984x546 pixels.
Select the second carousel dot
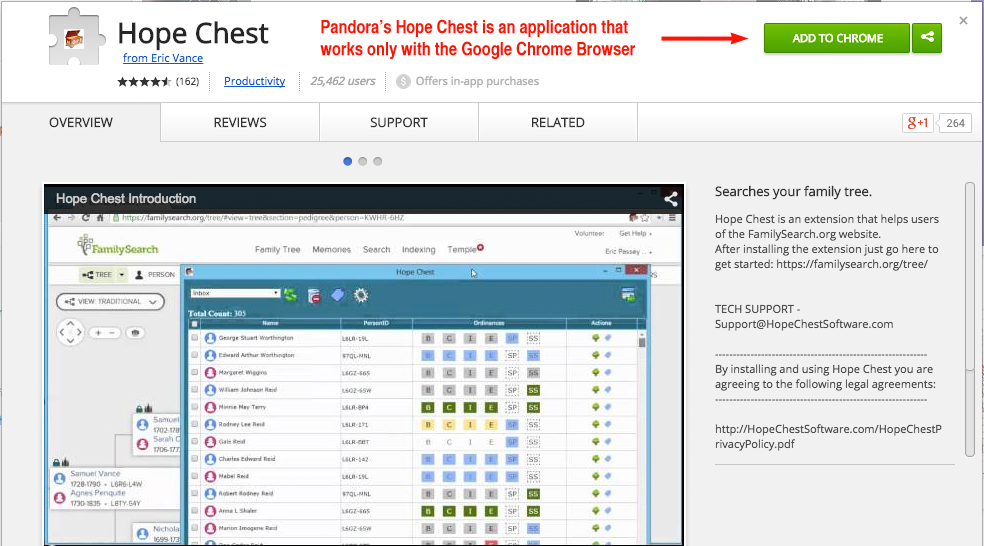[362, 161]
